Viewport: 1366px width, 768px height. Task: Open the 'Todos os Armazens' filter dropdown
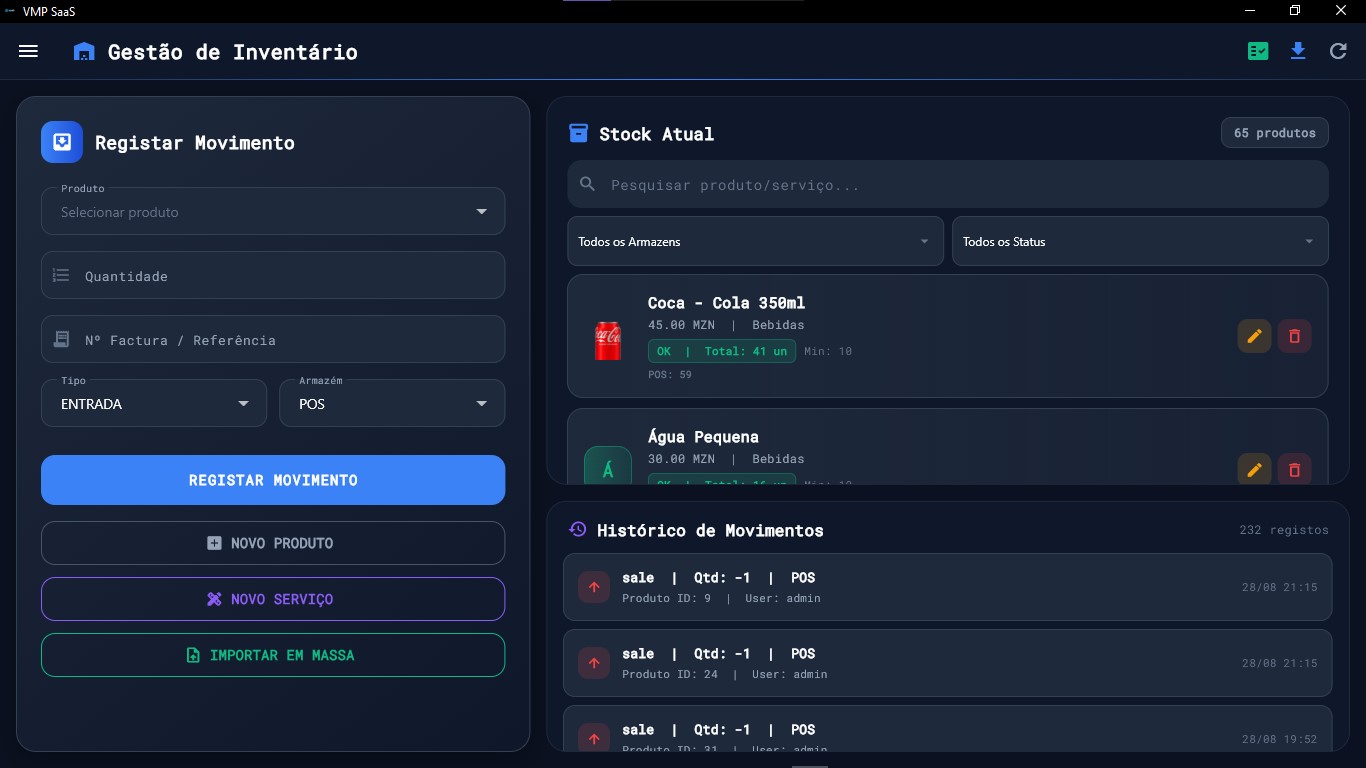coord(755,241)
